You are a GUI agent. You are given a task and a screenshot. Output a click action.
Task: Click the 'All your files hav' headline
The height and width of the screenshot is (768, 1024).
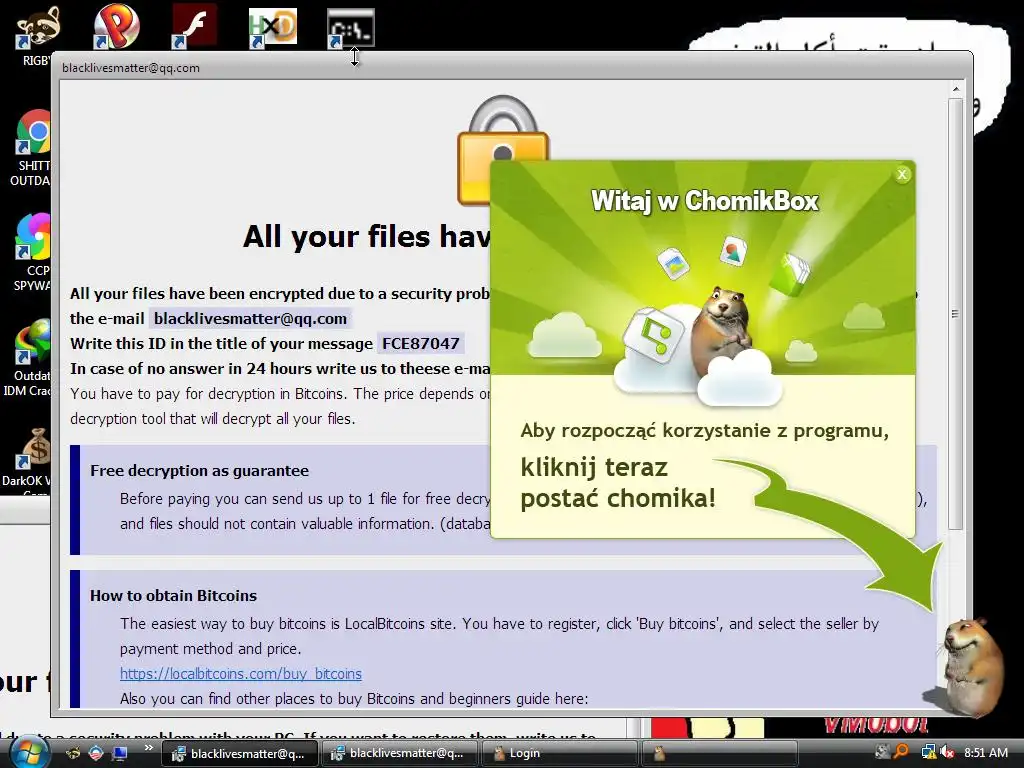[x=366, y=236]
